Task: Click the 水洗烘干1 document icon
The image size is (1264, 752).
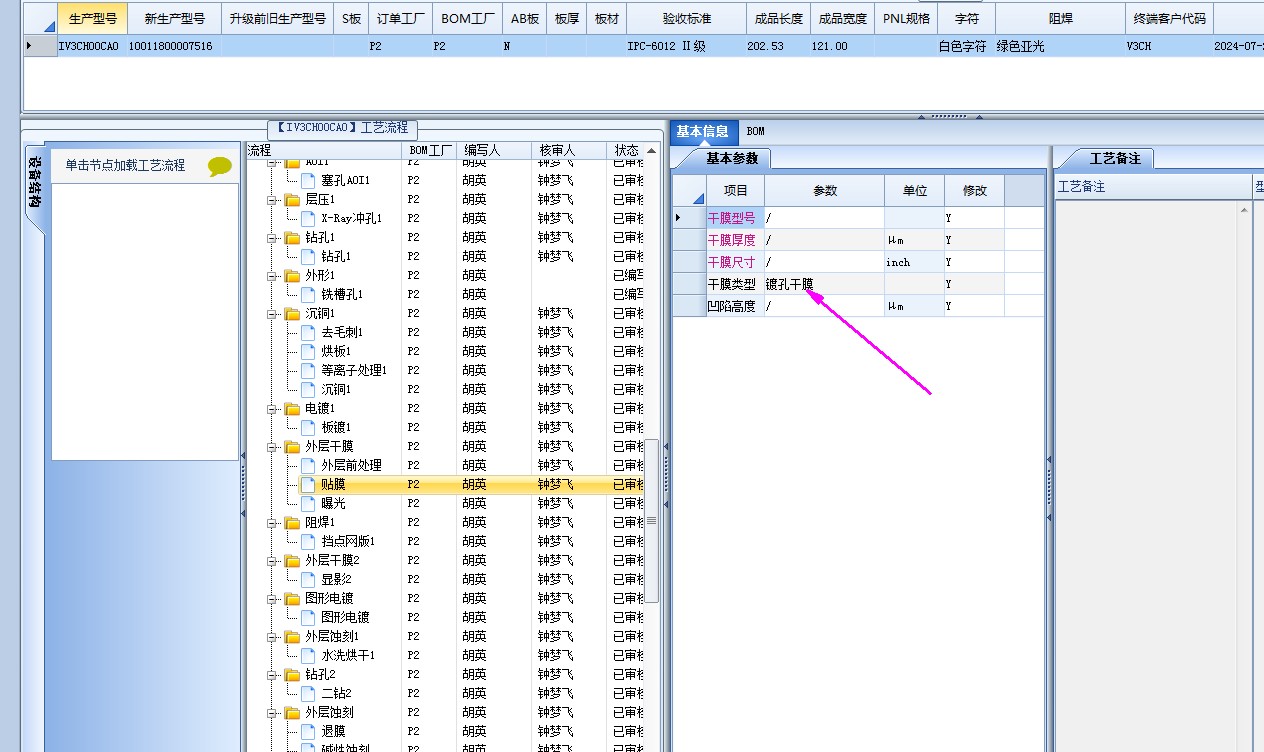Action: click(308, 655)
